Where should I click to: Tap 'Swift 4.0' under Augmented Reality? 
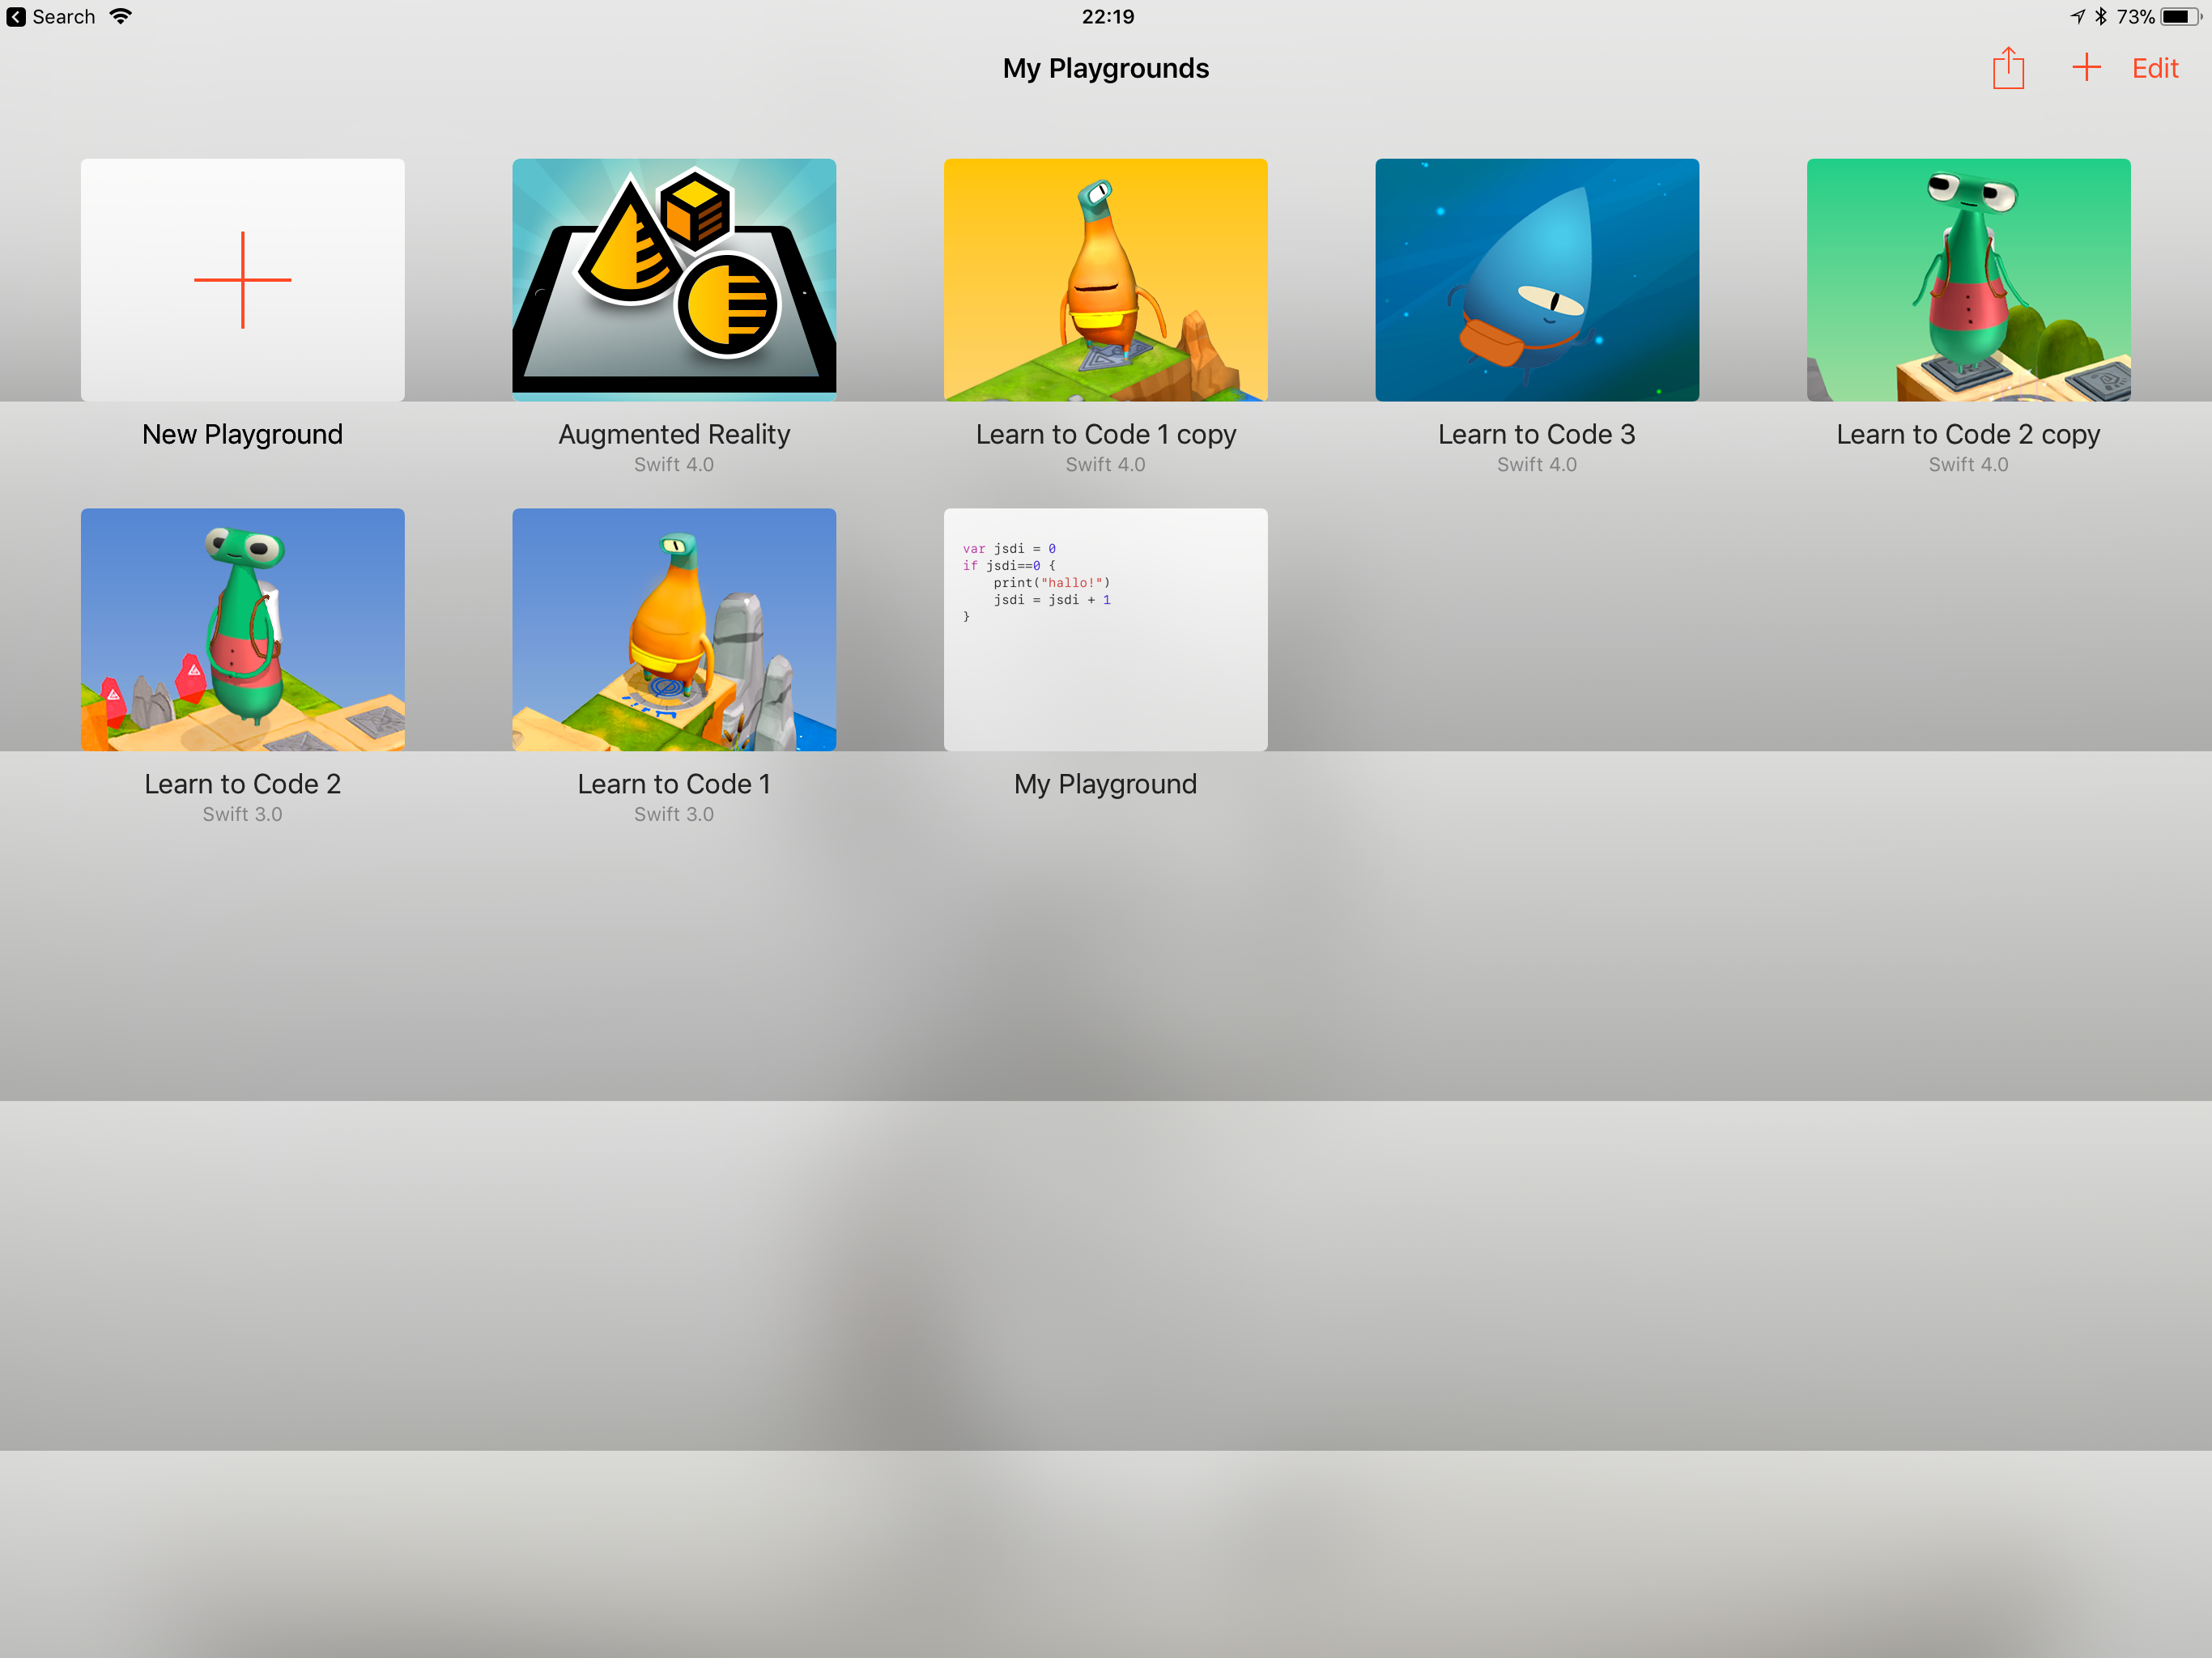coord(674,465)
